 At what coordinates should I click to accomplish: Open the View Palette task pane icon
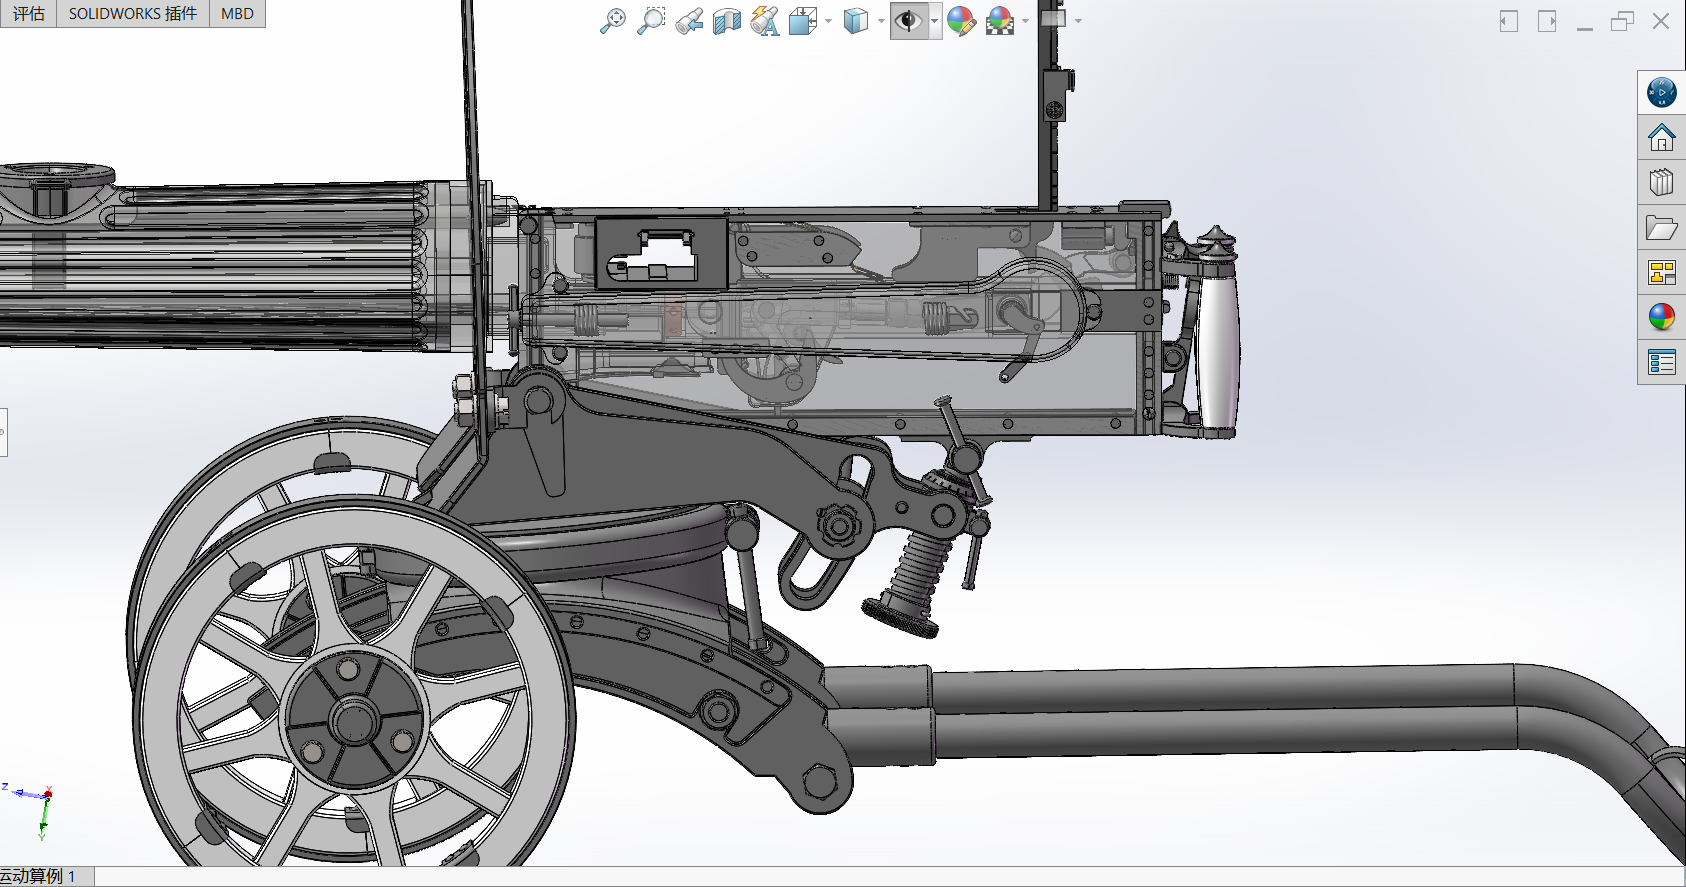1662,273
